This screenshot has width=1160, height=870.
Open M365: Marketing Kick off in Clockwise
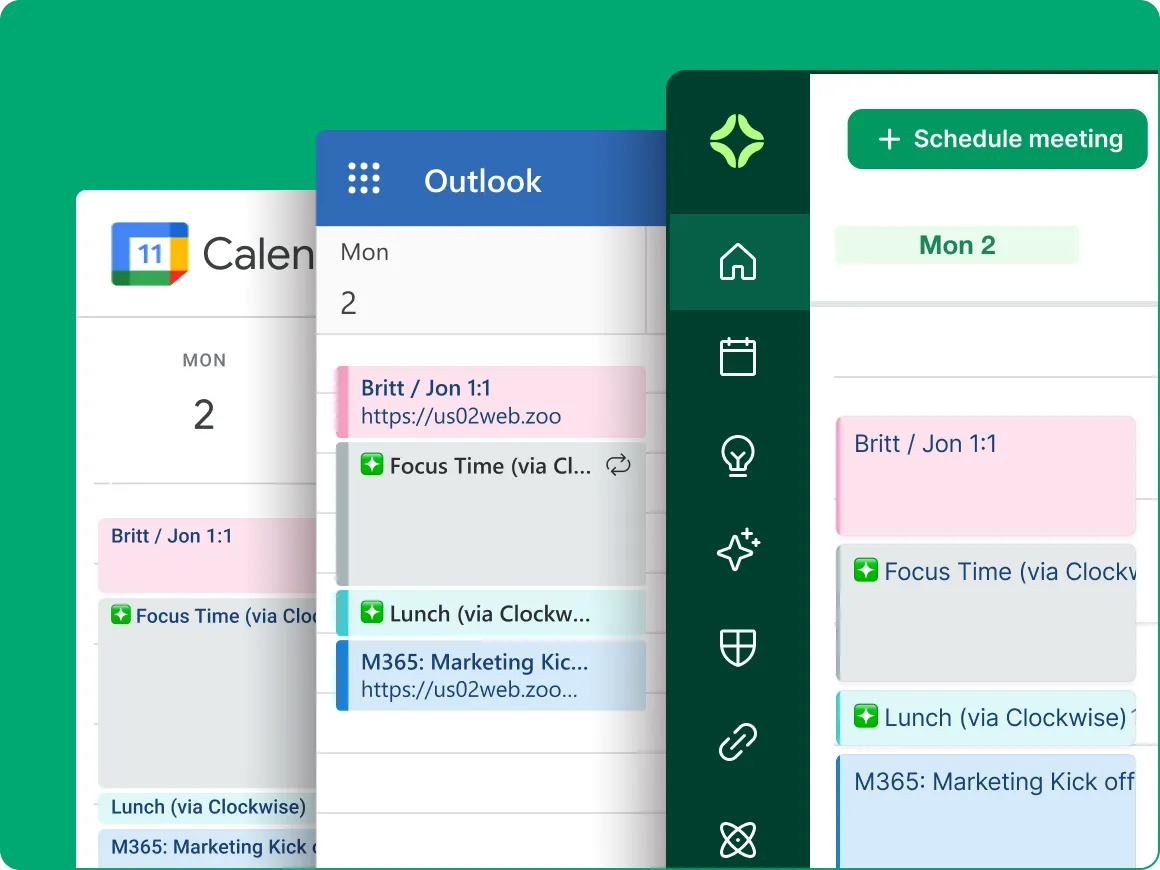[x=985, y=811]
